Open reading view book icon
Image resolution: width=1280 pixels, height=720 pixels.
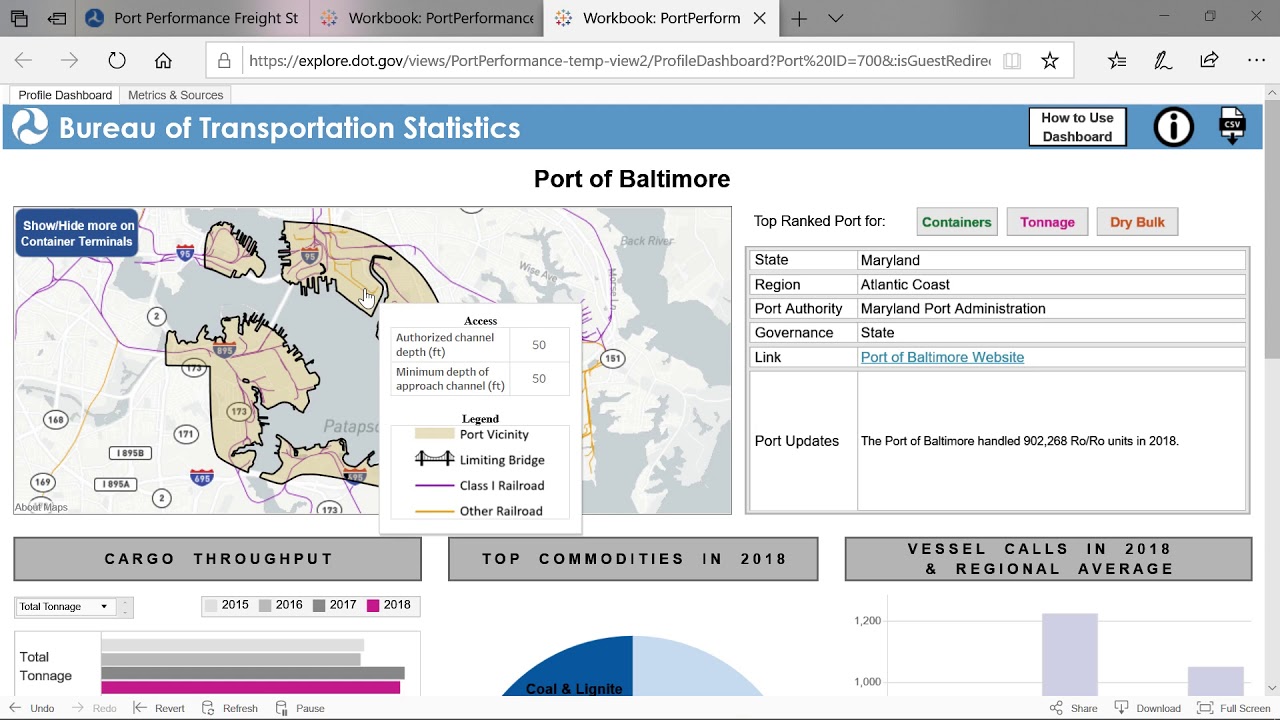click(x=1012, y=61)
